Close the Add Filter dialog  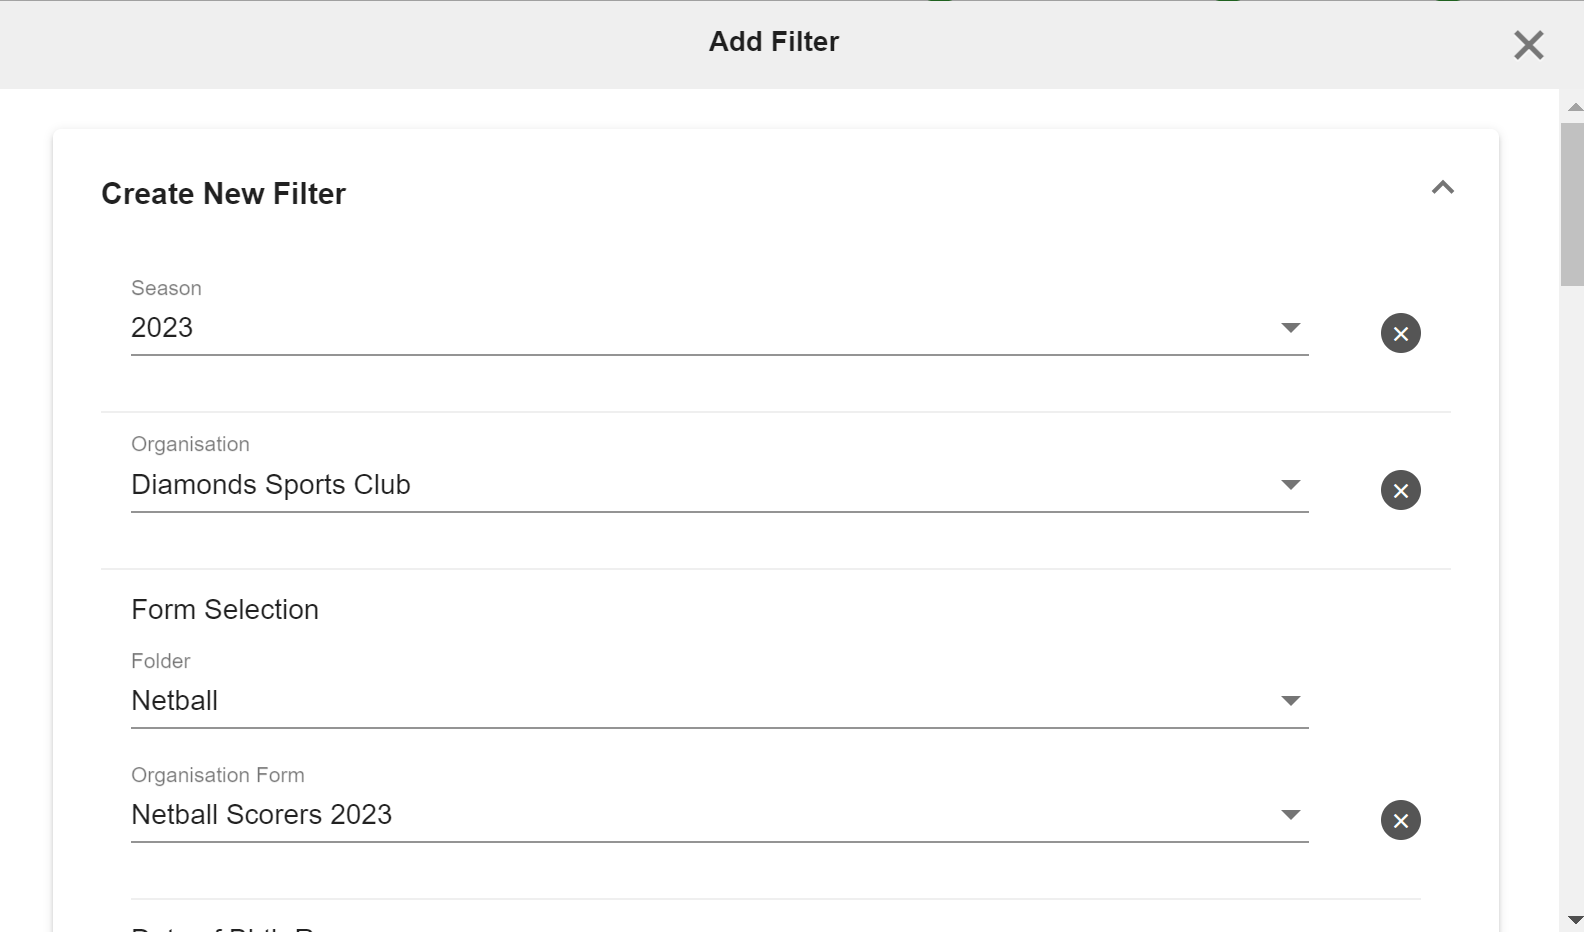(1528, 45)
